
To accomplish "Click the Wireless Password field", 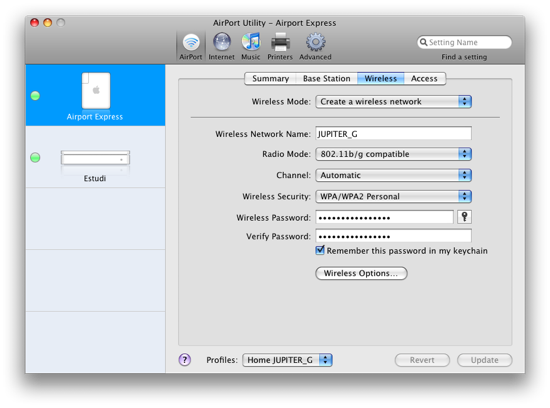I will click(x=384, y=217).
